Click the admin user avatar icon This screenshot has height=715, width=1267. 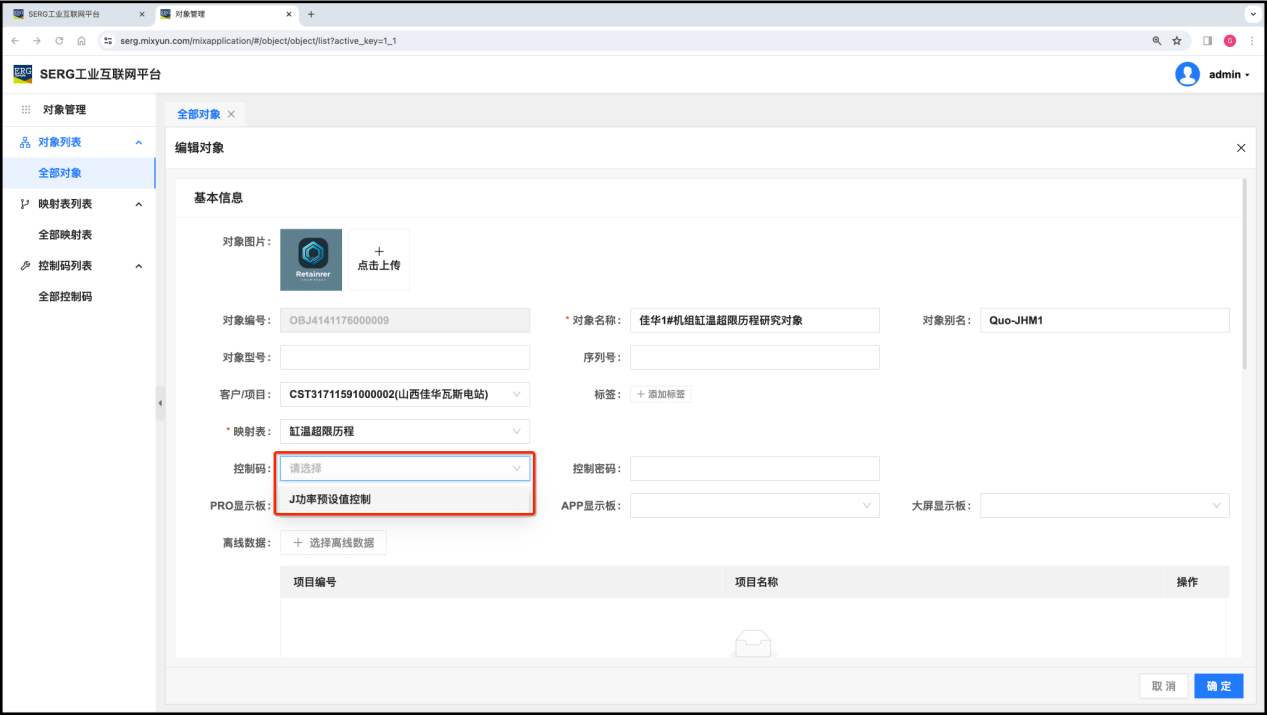1187,74
